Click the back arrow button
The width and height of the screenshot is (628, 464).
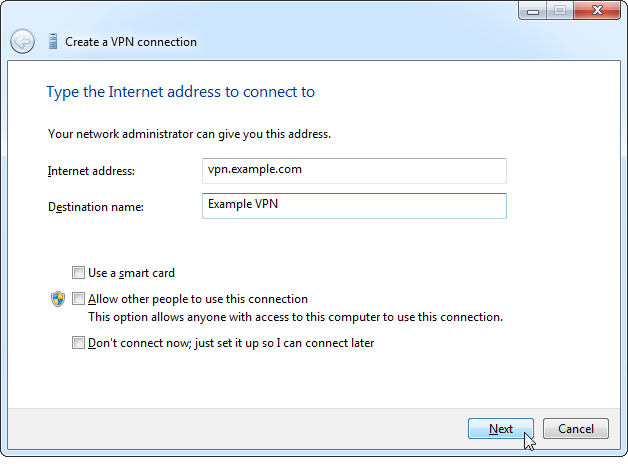pyautogui.click(x=22, y=42)
